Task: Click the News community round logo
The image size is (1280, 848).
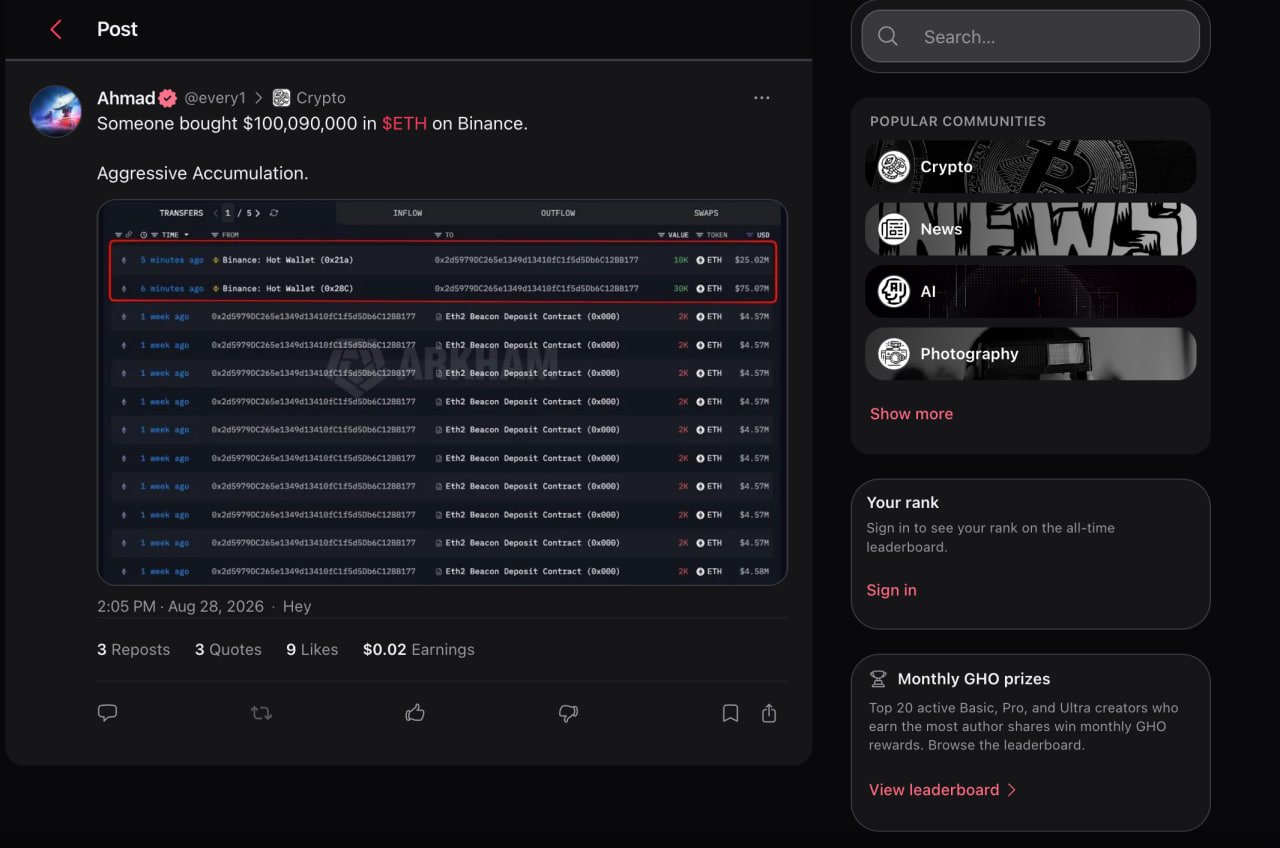Action: (894, 229)
